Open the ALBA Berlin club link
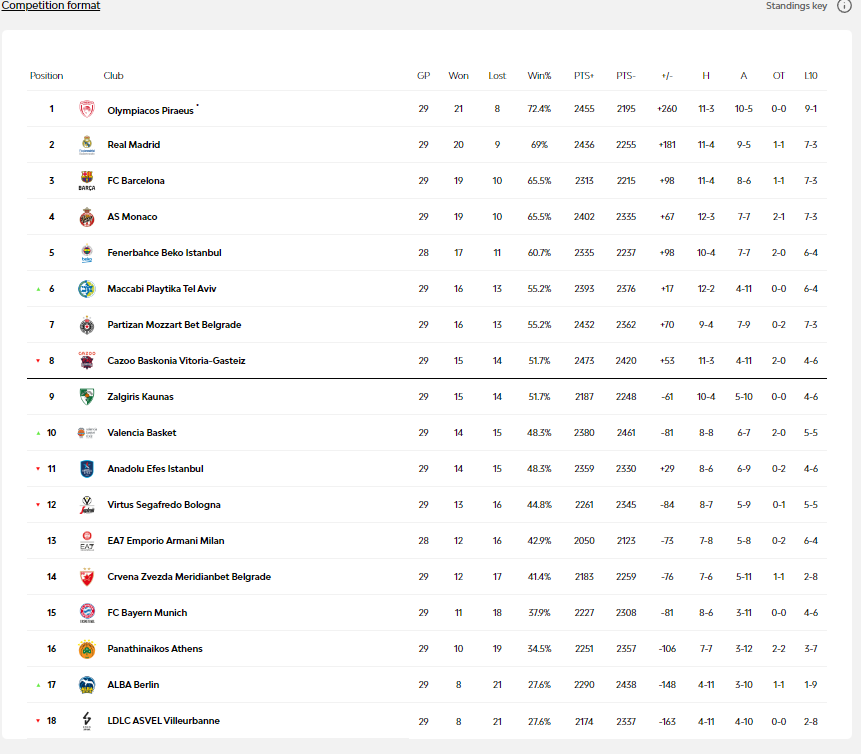This screenshot has width=861, height=754. tap(133, 685)
